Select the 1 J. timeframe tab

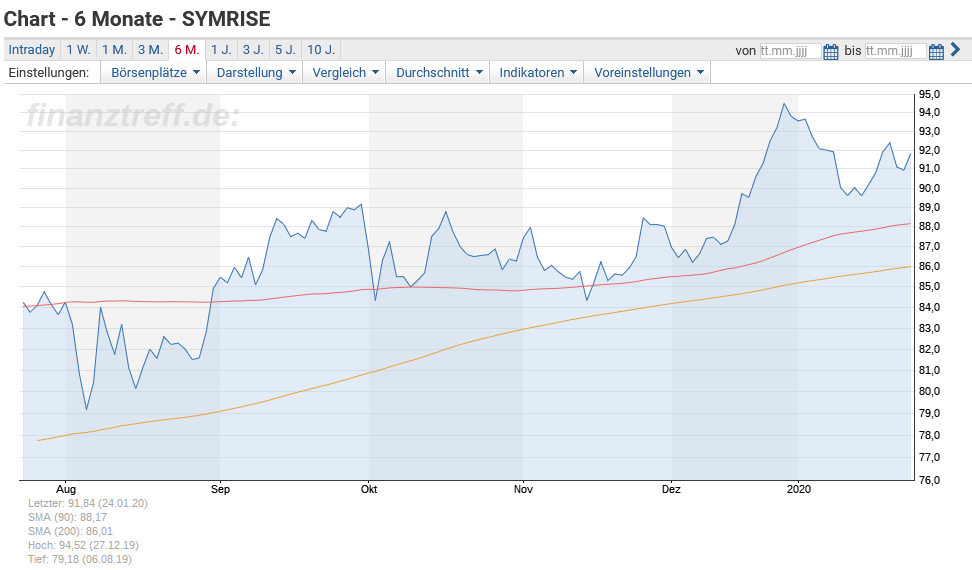tap(221, 50)
